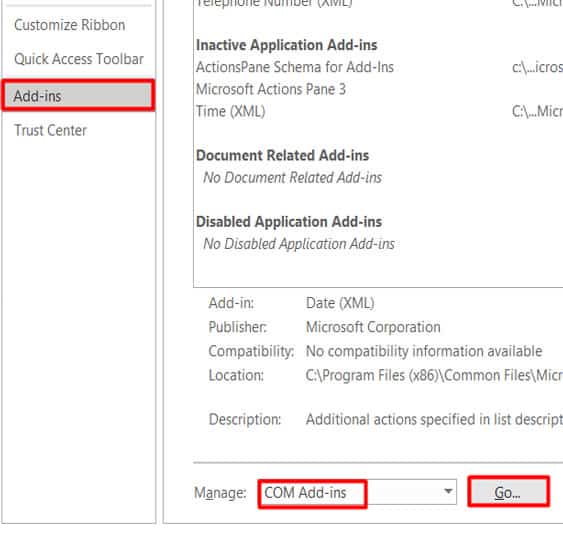563x555 pixels.
Task: Click the Compatibility label
Action: click(251, 351)
